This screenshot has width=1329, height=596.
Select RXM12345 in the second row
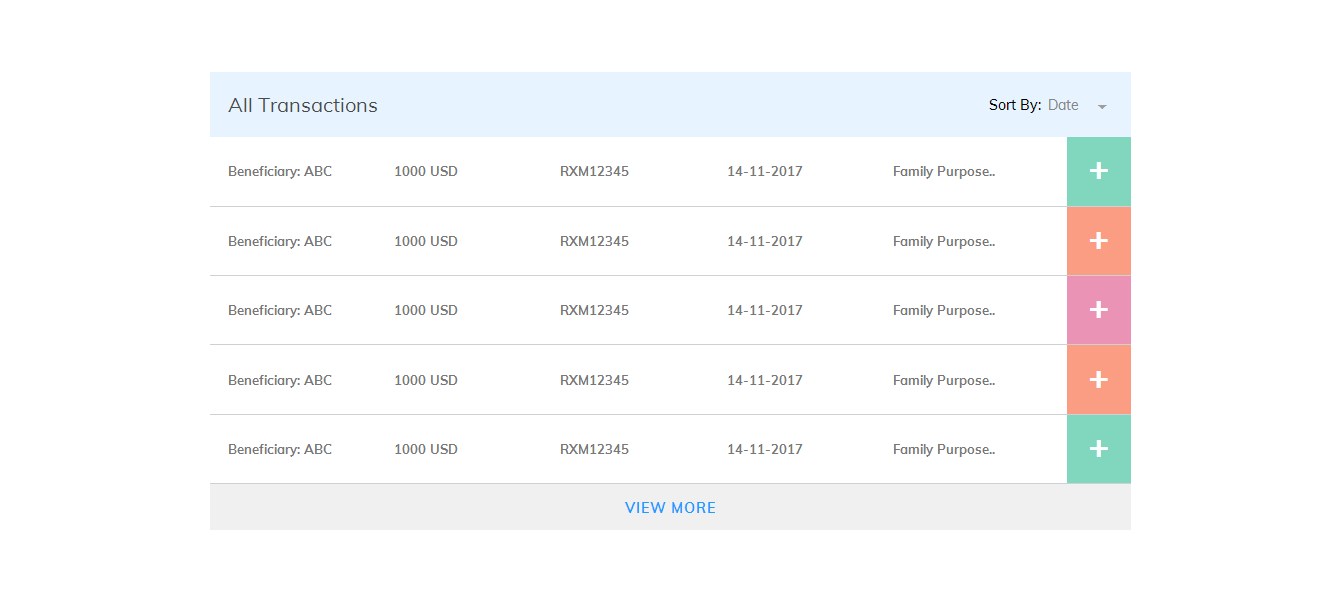pos(594,241)
